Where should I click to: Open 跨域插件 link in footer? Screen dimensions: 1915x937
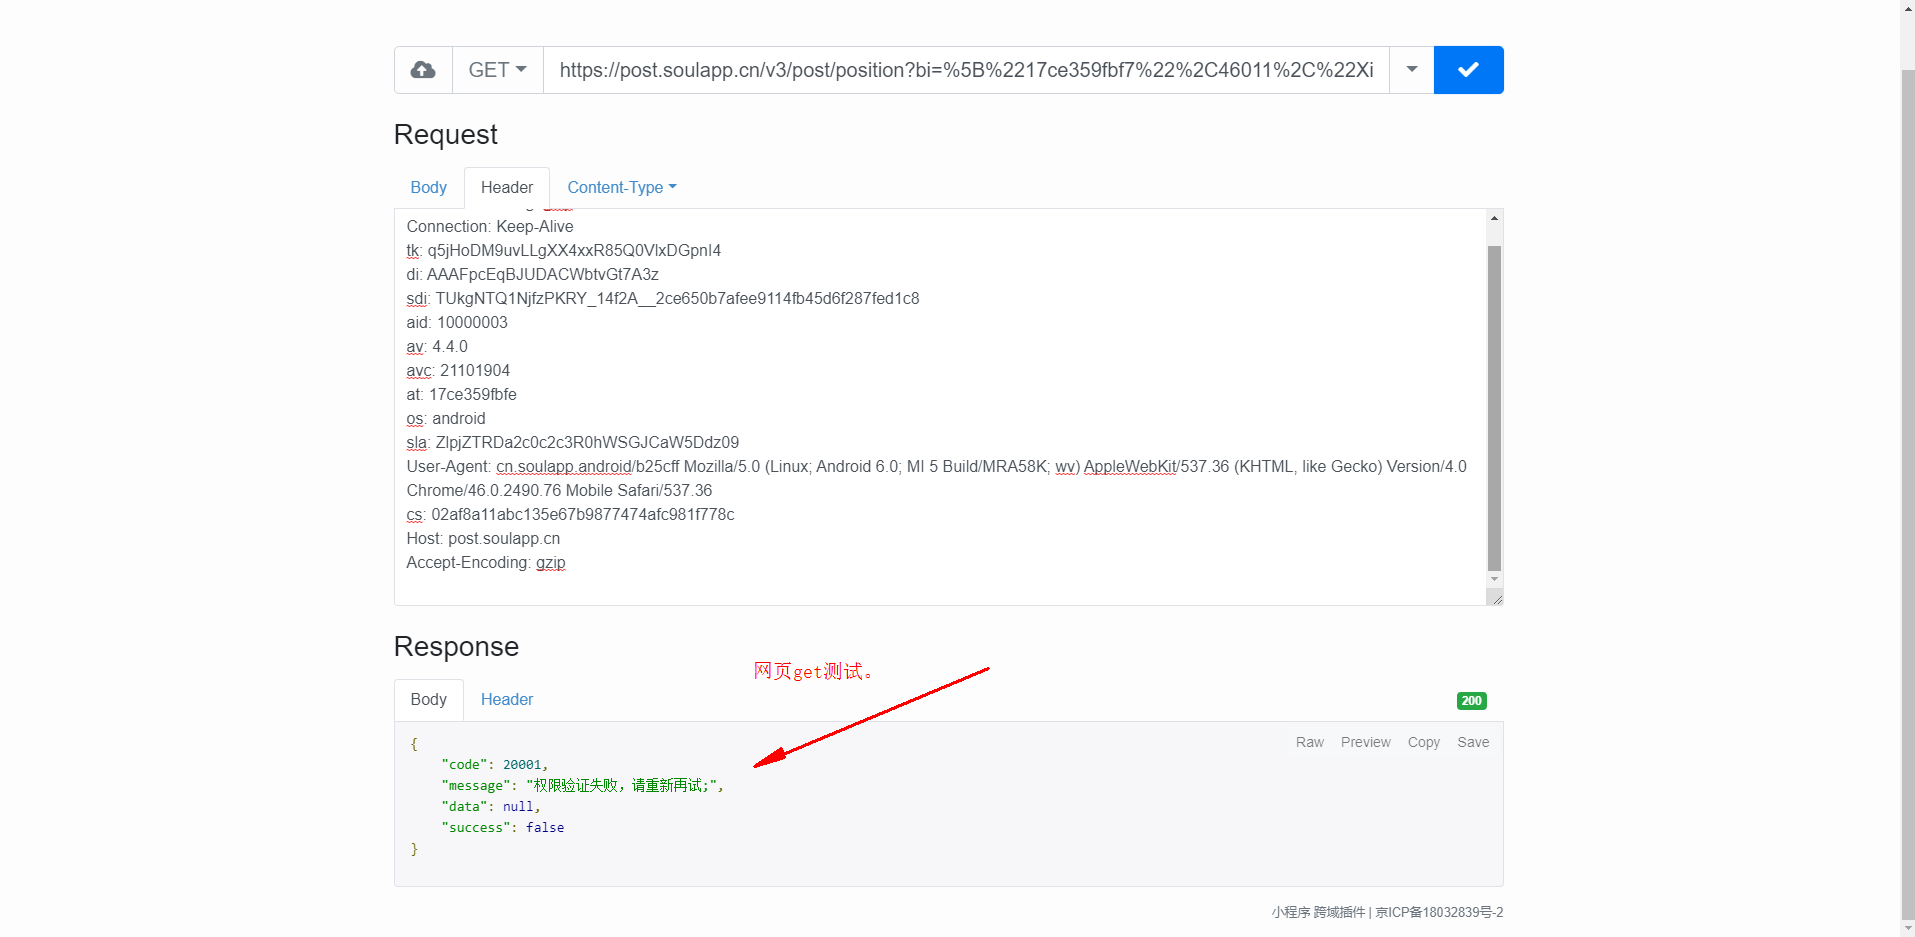coord(1339,912)
